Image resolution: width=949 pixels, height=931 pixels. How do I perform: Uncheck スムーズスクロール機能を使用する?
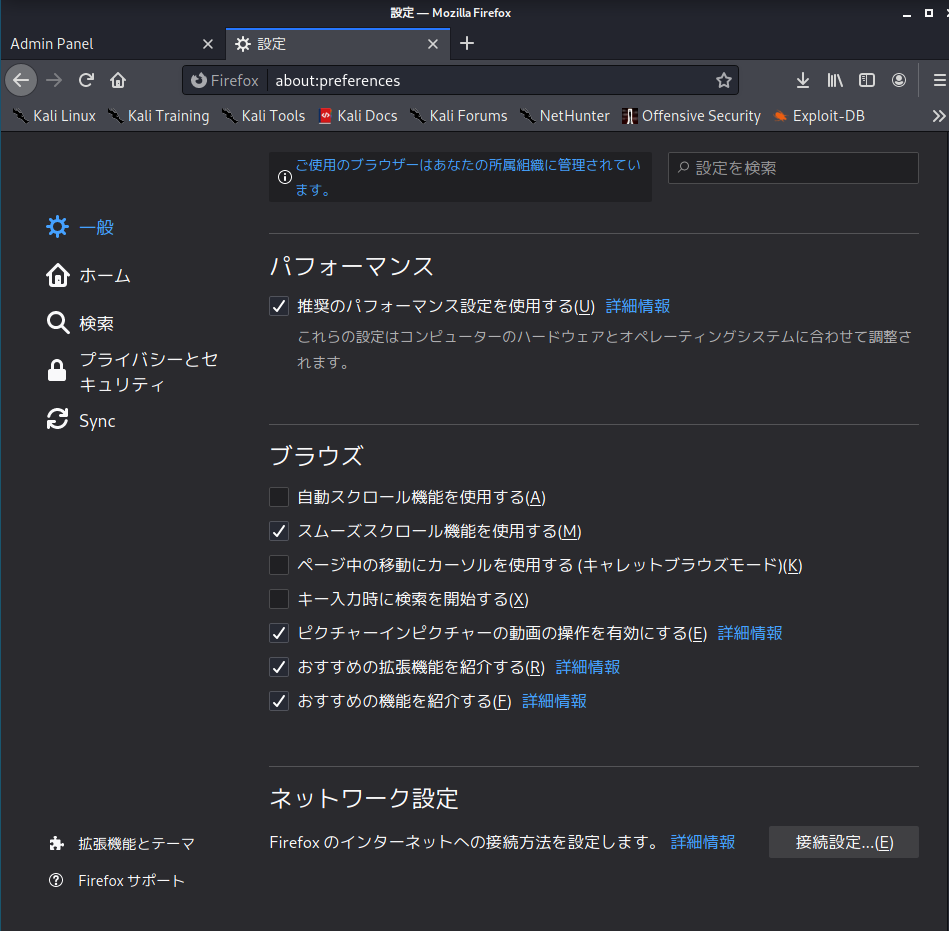tap(279, 531)
